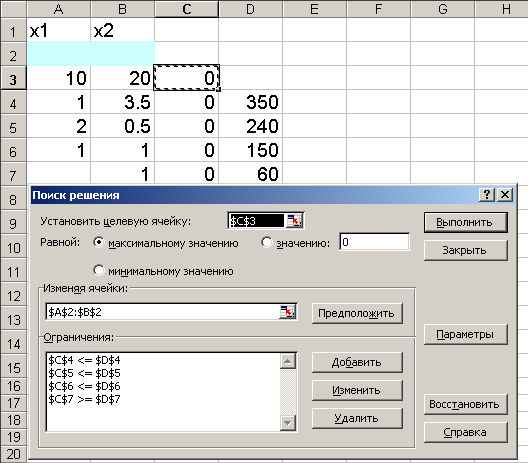Screen dimensions: 528x463
Task: Open Параметры options
Action: click(465, 334)
